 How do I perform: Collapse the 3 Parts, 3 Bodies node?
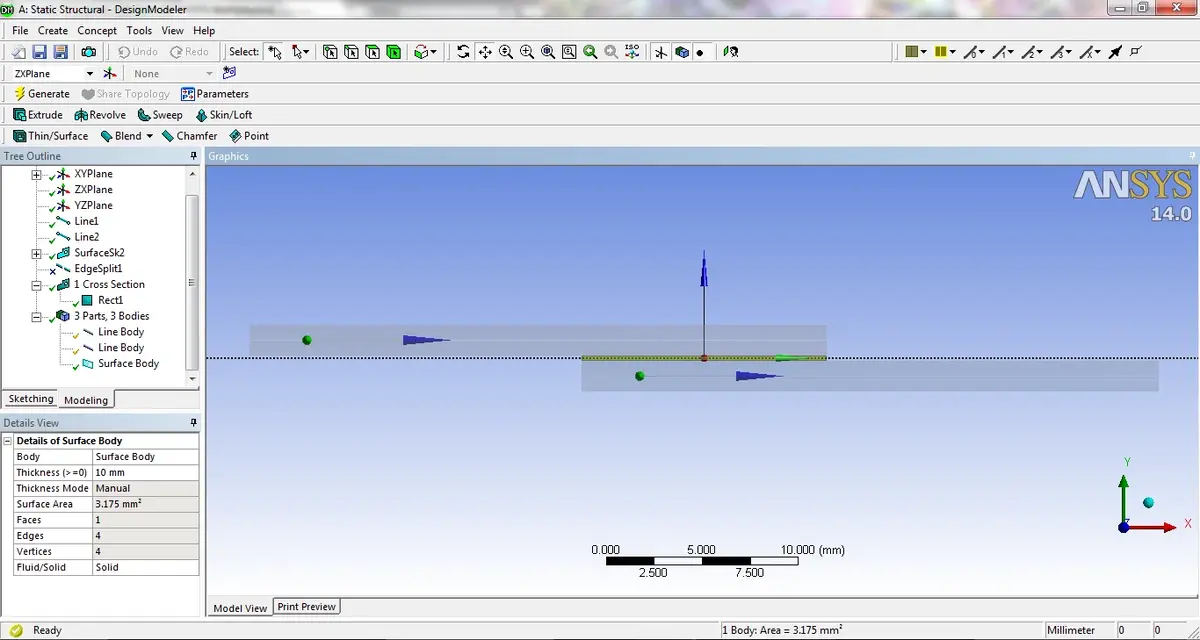(x=37, y=316)
